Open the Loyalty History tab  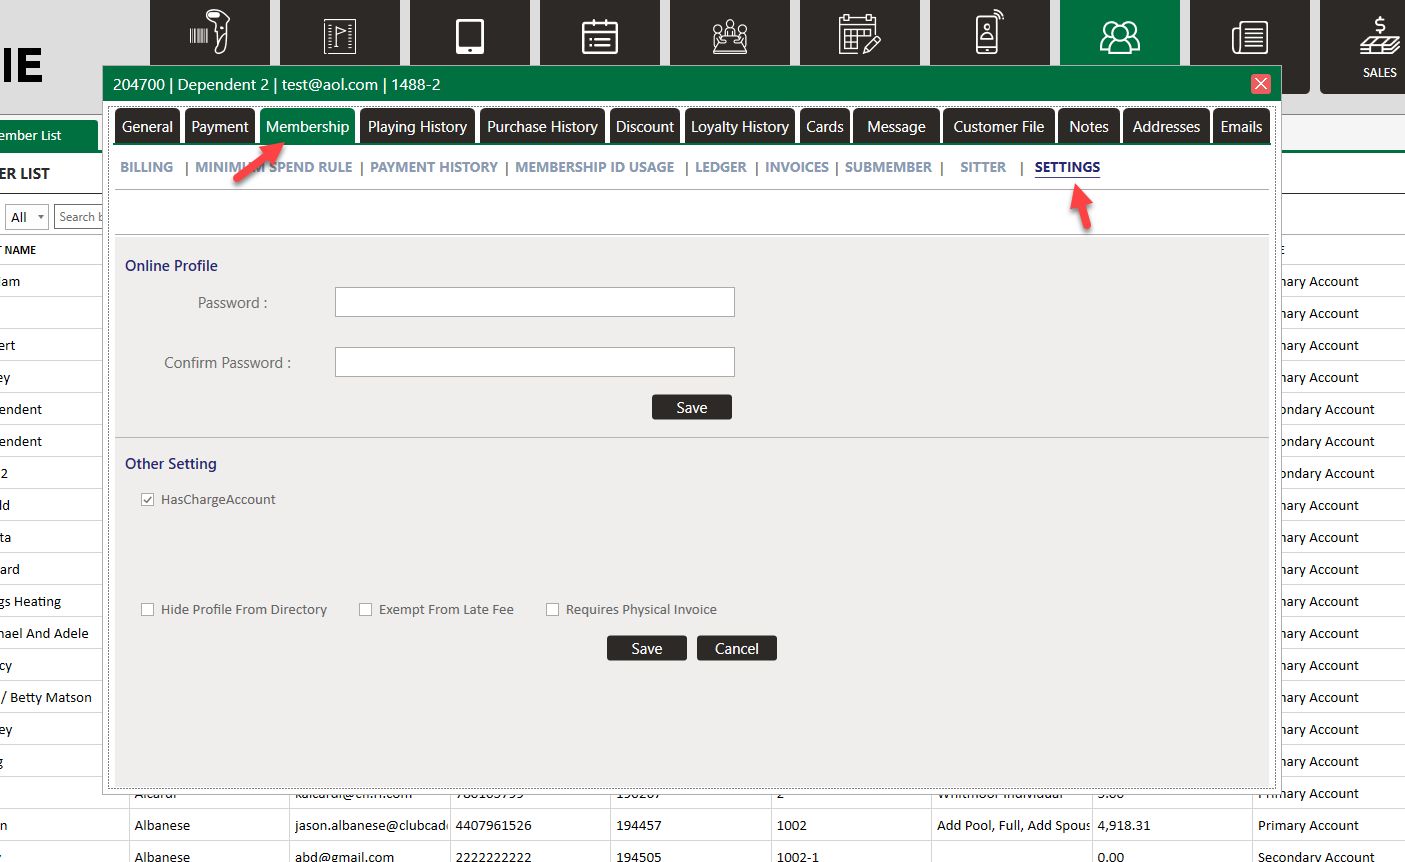[x=739, y=127]
